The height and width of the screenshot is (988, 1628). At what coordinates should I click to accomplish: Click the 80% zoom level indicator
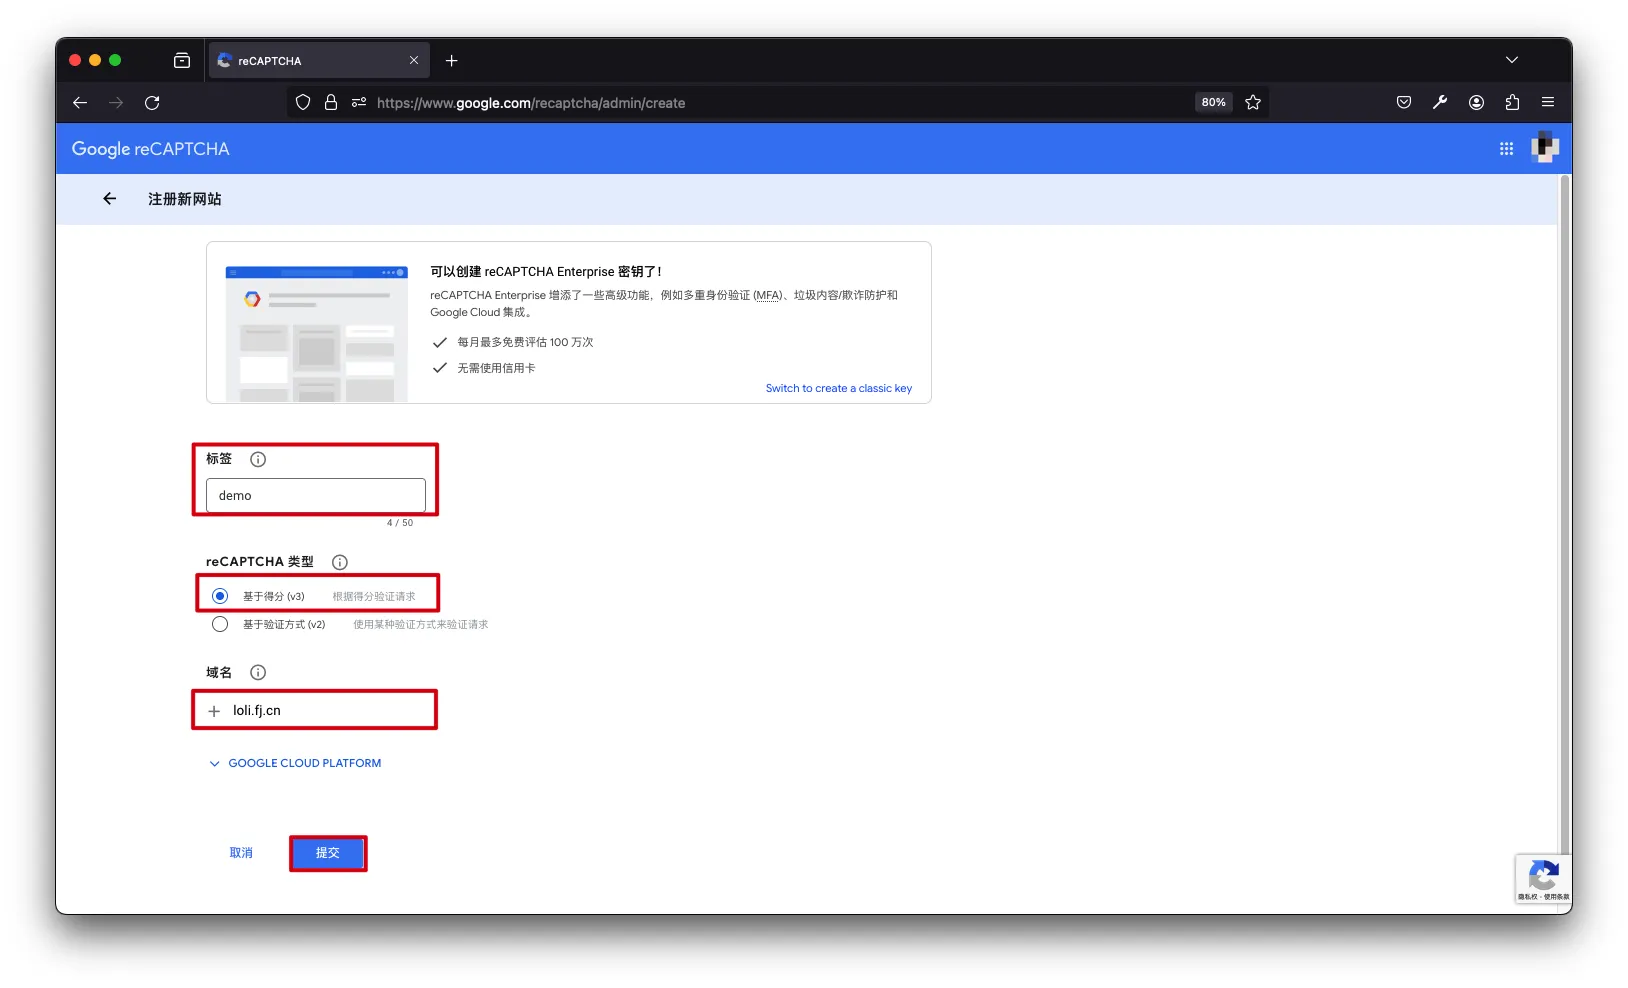[1213, 103]
